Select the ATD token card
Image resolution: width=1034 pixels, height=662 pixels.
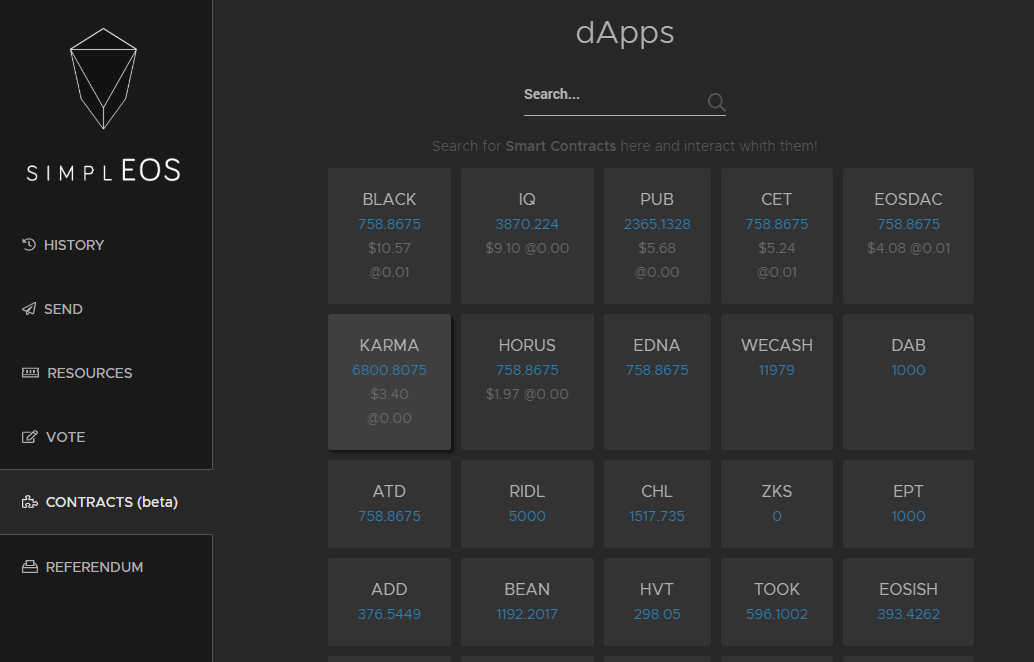tap(389, 504)
